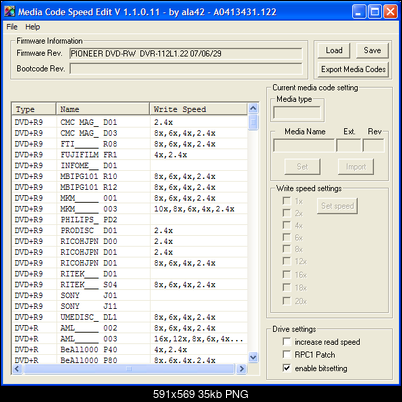Click the list's scroll down arrow

pos(253,358)
